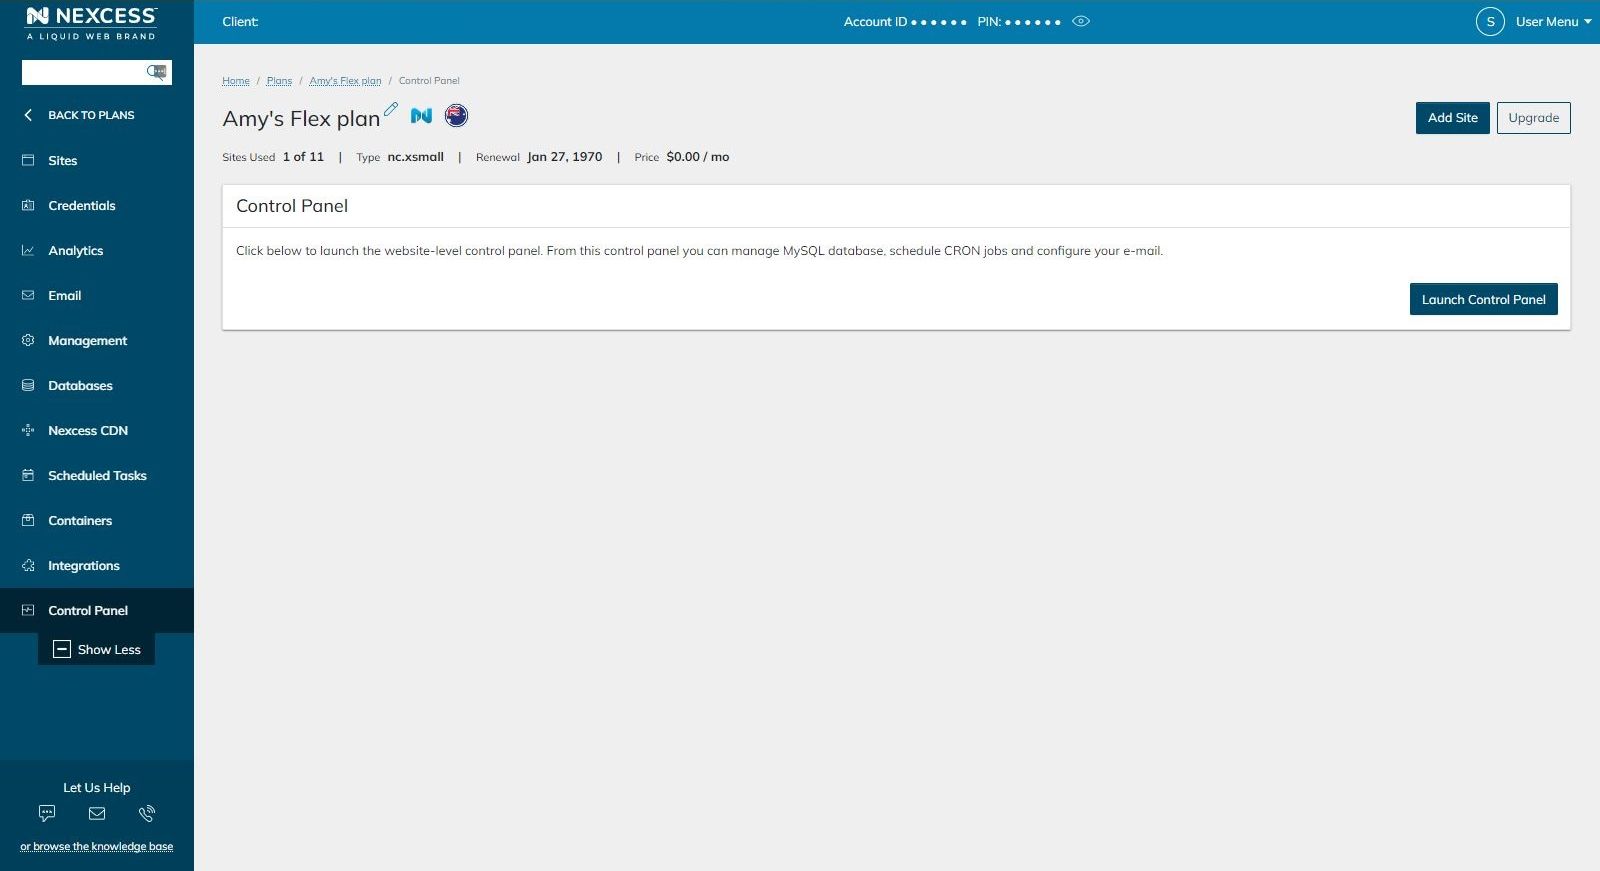Collapse the sidebar with Show Less
Image resolution: width=1600 pixels, height=871 pixels.
pos(97,649)
